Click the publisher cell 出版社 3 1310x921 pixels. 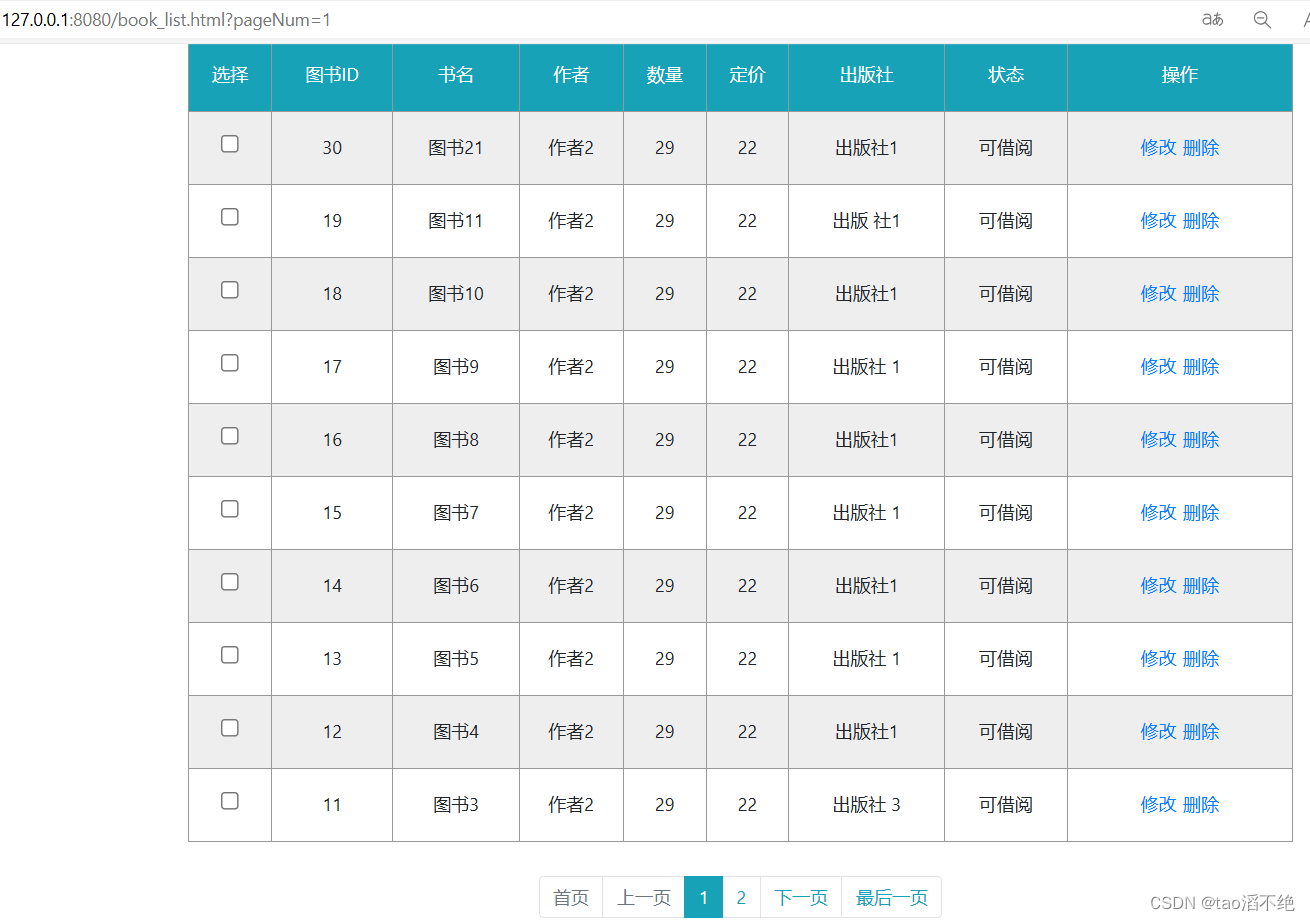pos(866,805)
